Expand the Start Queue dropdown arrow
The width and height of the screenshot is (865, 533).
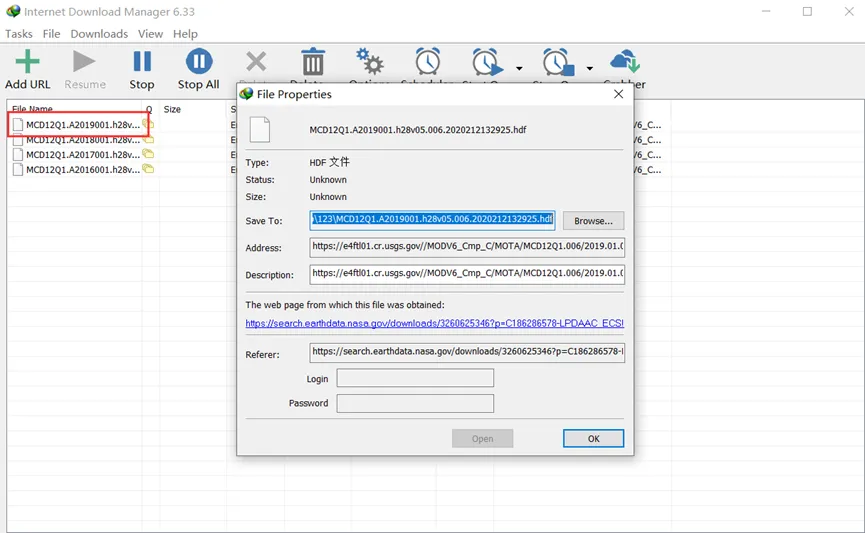pyautogui.click(x=519, y=68)
